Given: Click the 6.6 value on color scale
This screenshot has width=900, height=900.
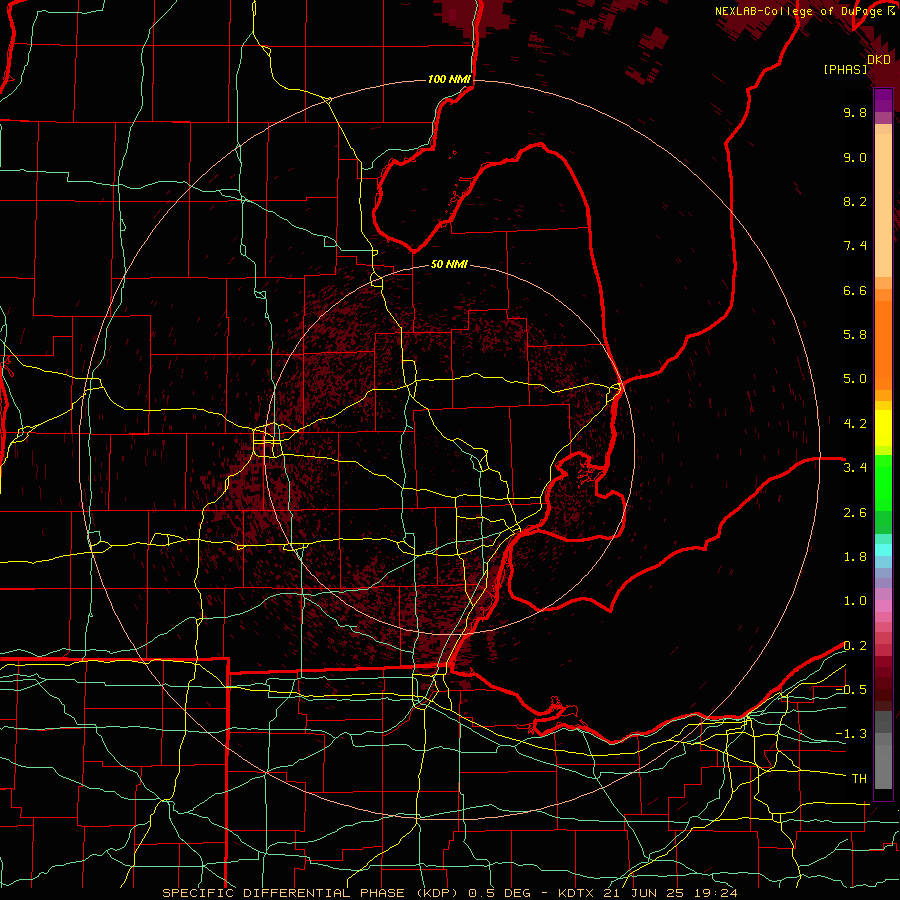Looking at the screenshot, I should pyautogui.click(x=855, y=290).
